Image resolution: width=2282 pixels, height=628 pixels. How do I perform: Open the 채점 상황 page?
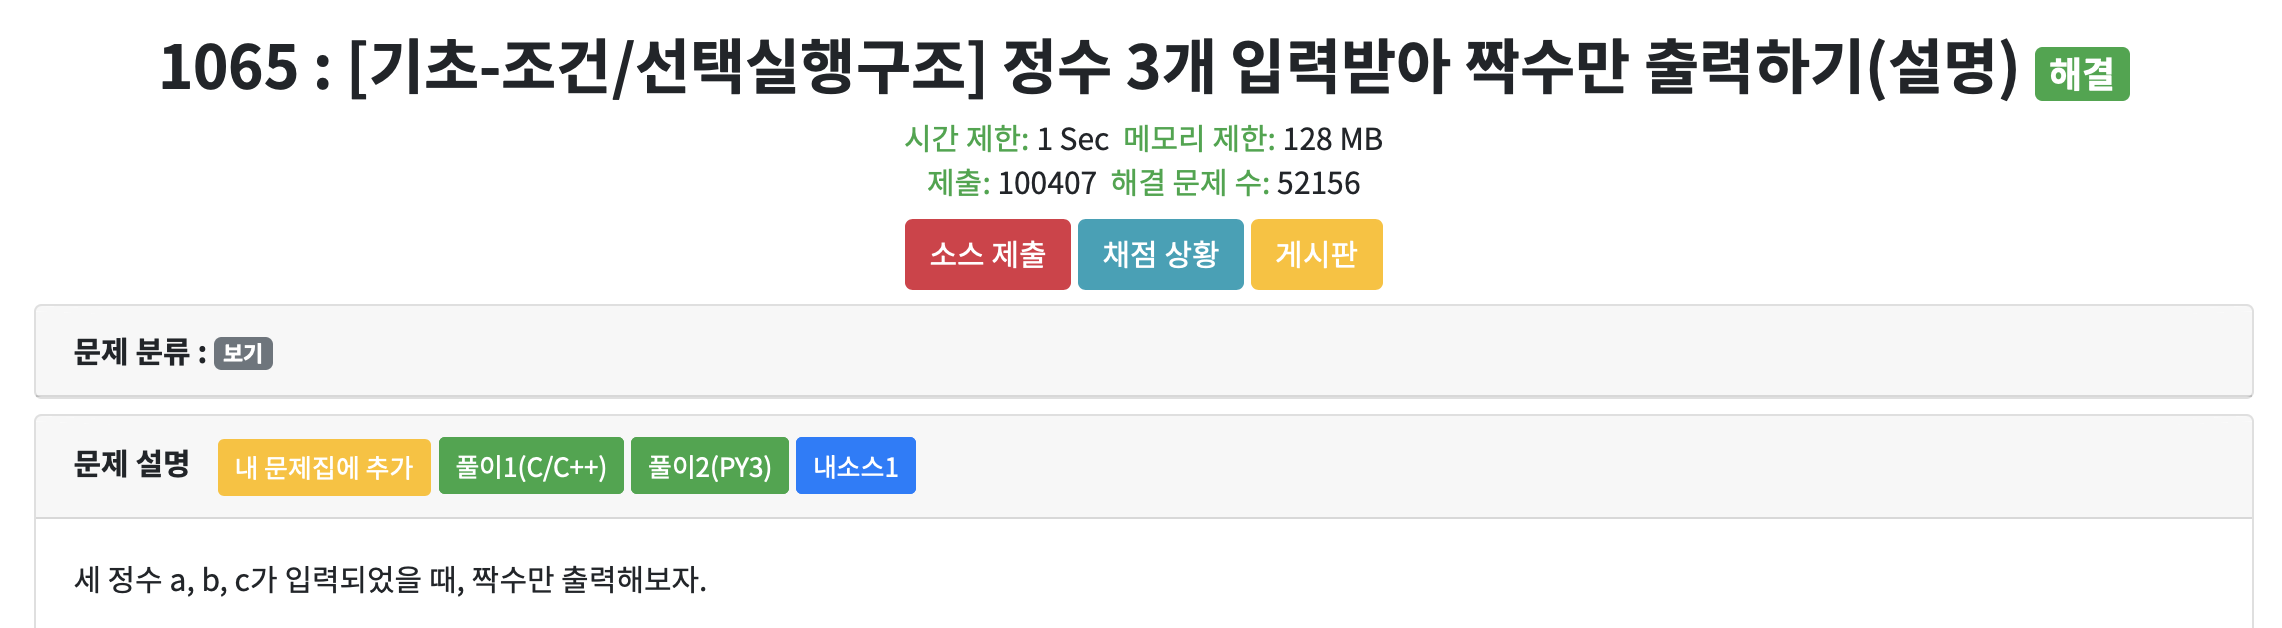tap(1160, 254)
